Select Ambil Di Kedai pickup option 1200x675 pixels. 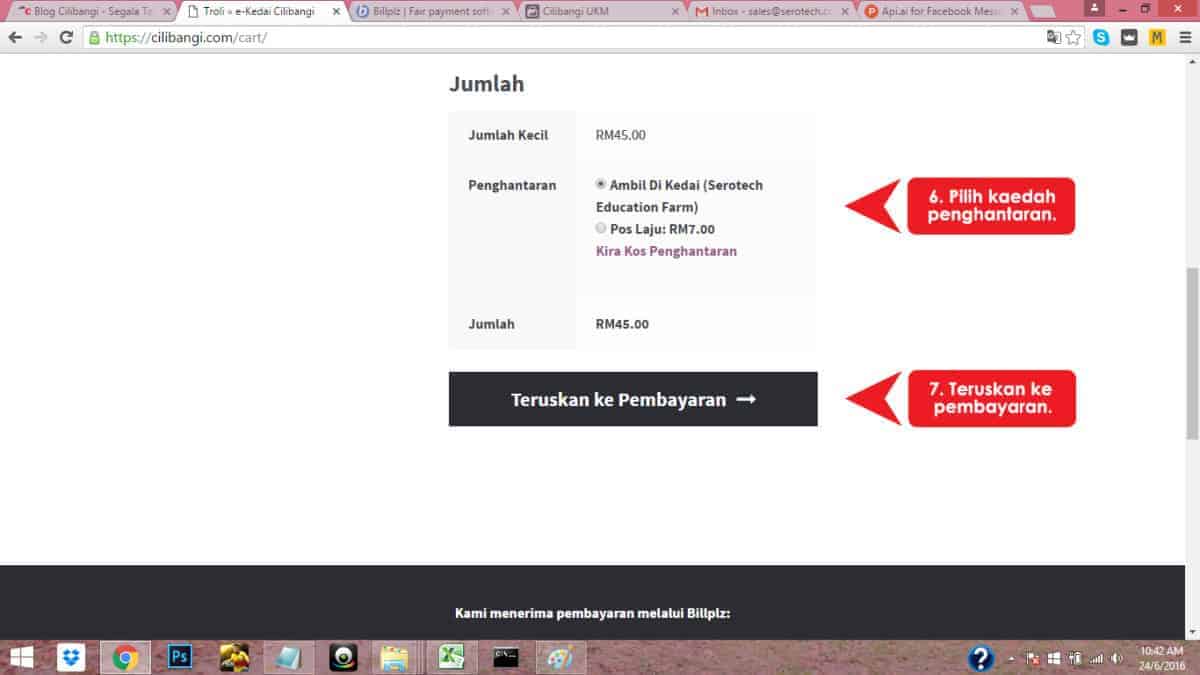click(x=601, y=185)
